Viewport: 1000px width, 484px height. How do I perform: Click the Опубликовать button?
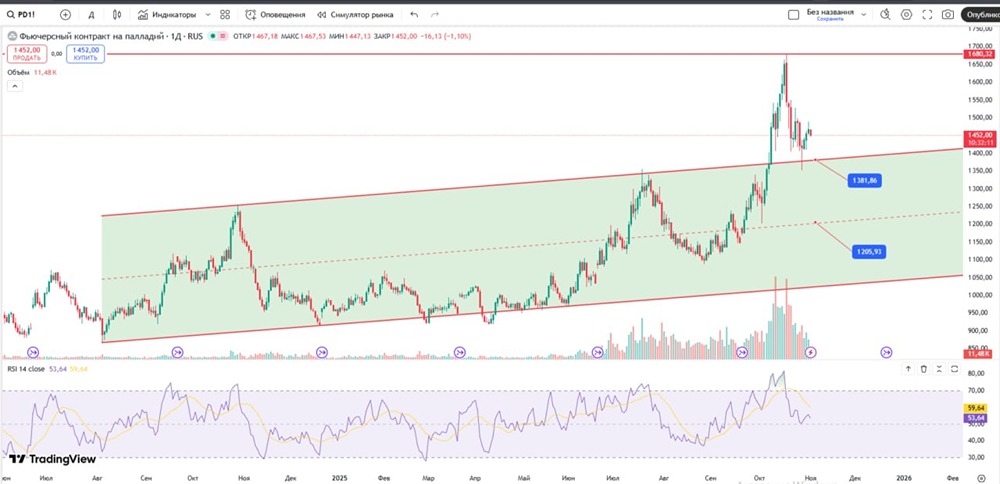(981, 15)
